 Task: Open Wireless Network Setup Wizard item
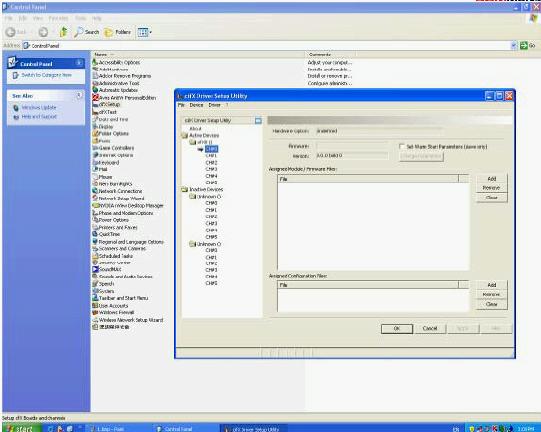point(128,320)
